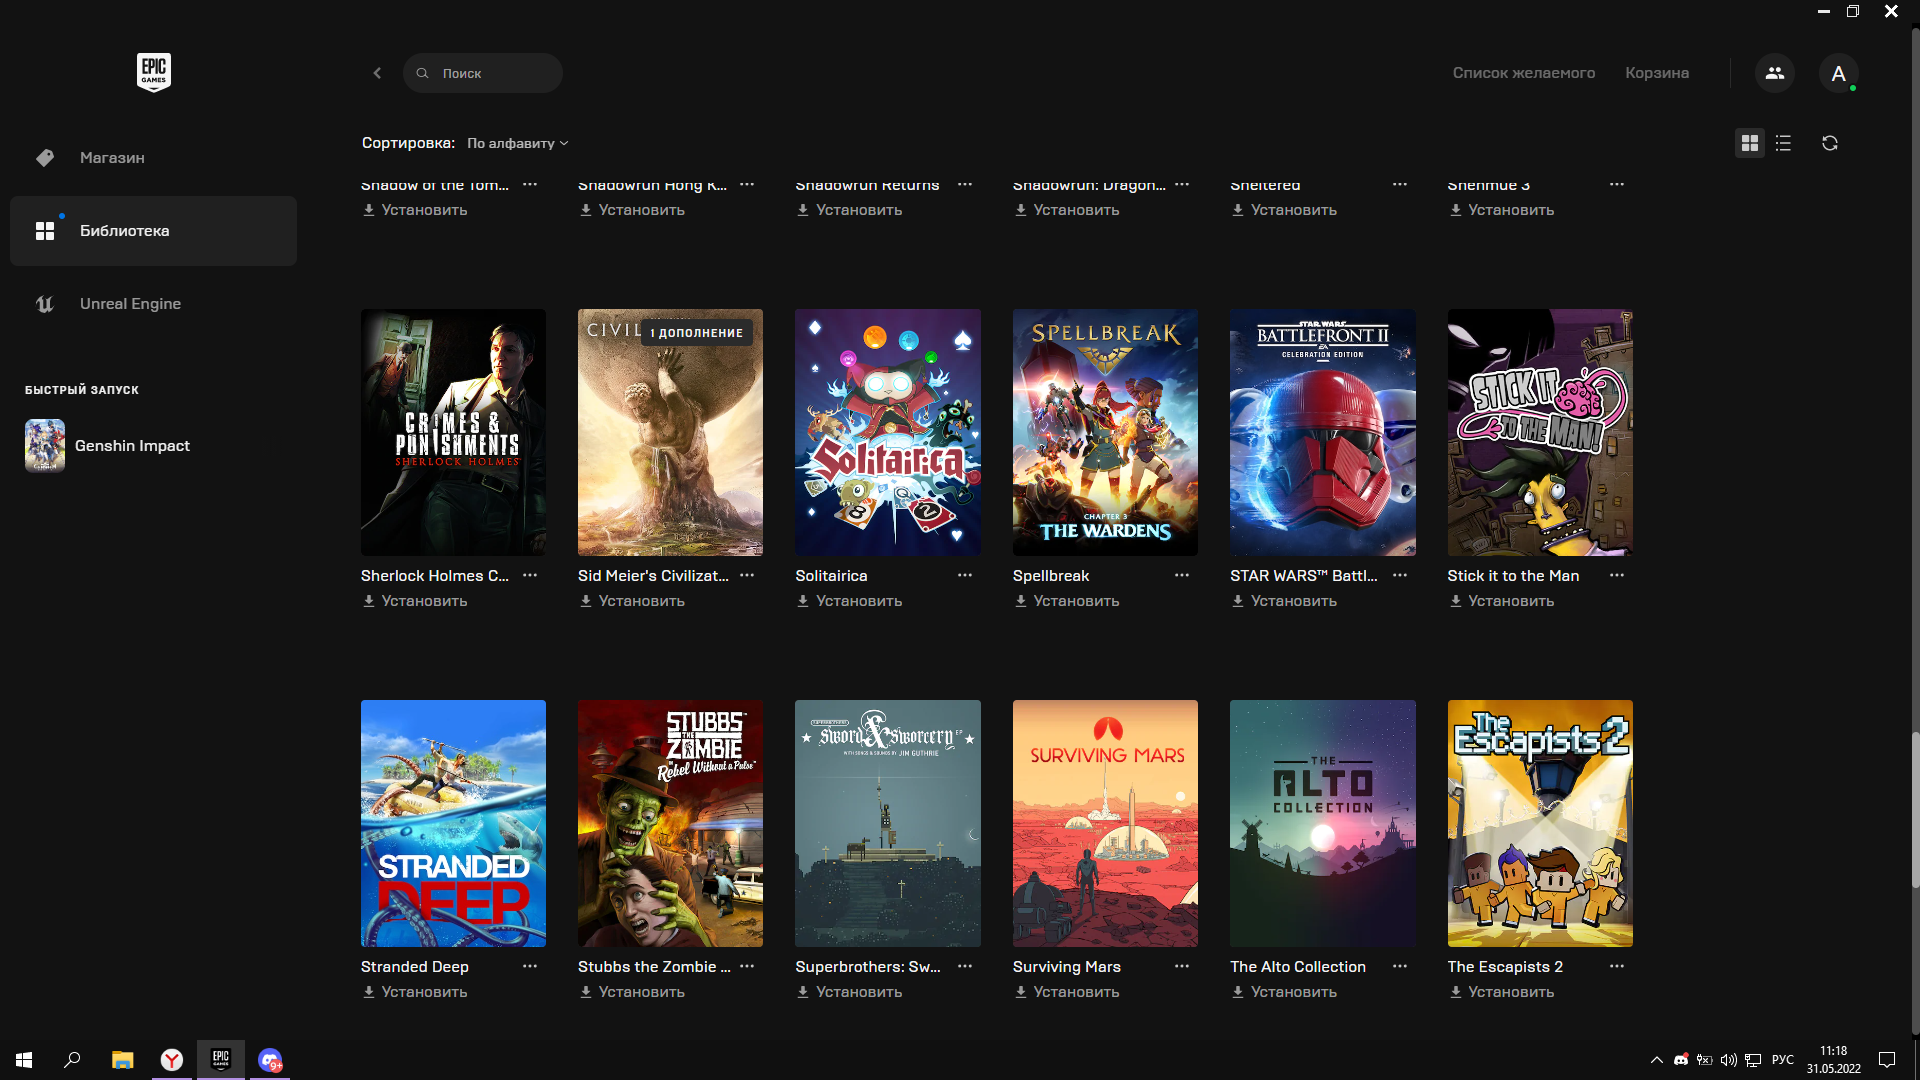Click the Поиск search field
The image size is (1920, 1080).
483,73
